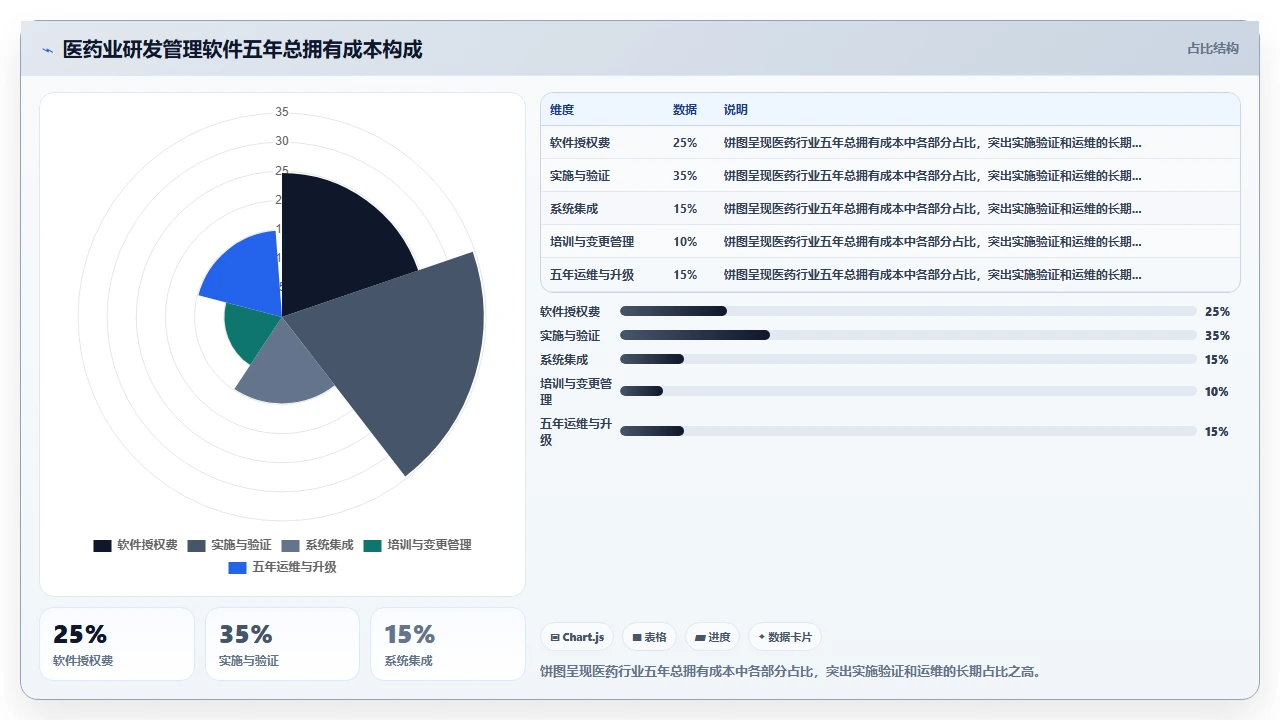Click the 实施与验证 legend label
Screen dimensions: 1280x720
[x=241, y=545]
